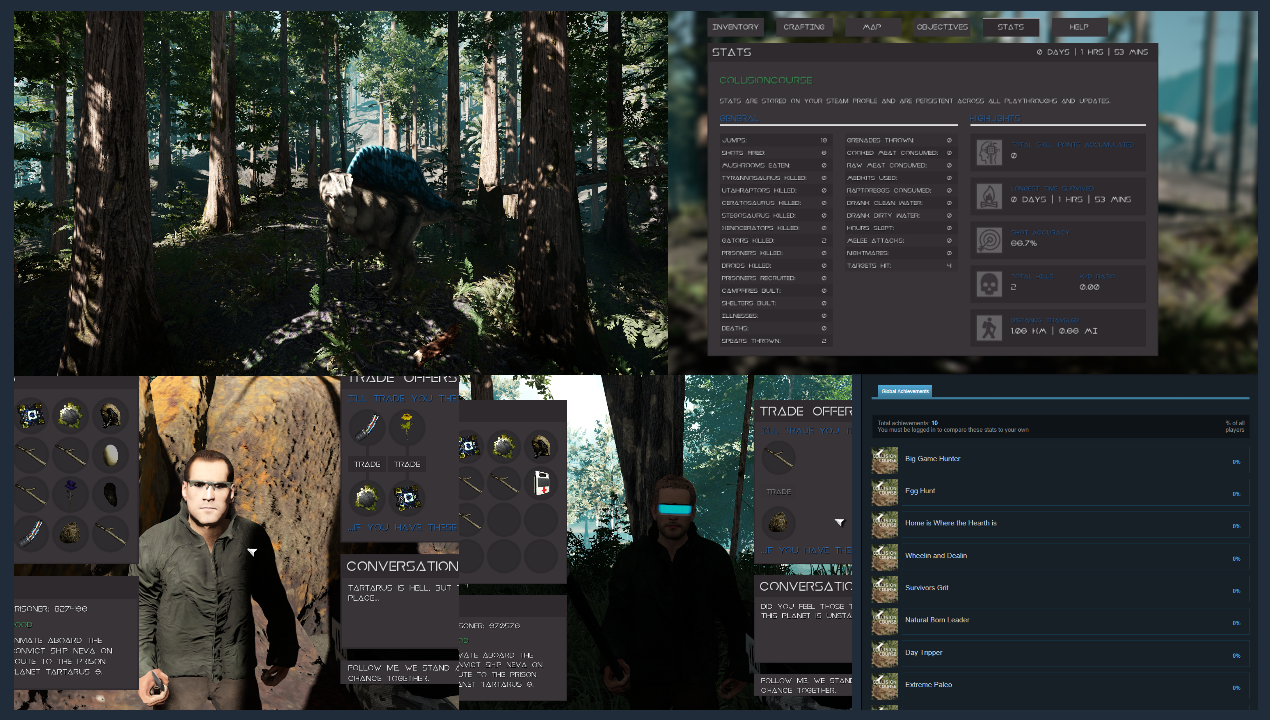Click the skill points brain icon

[989, 151]
